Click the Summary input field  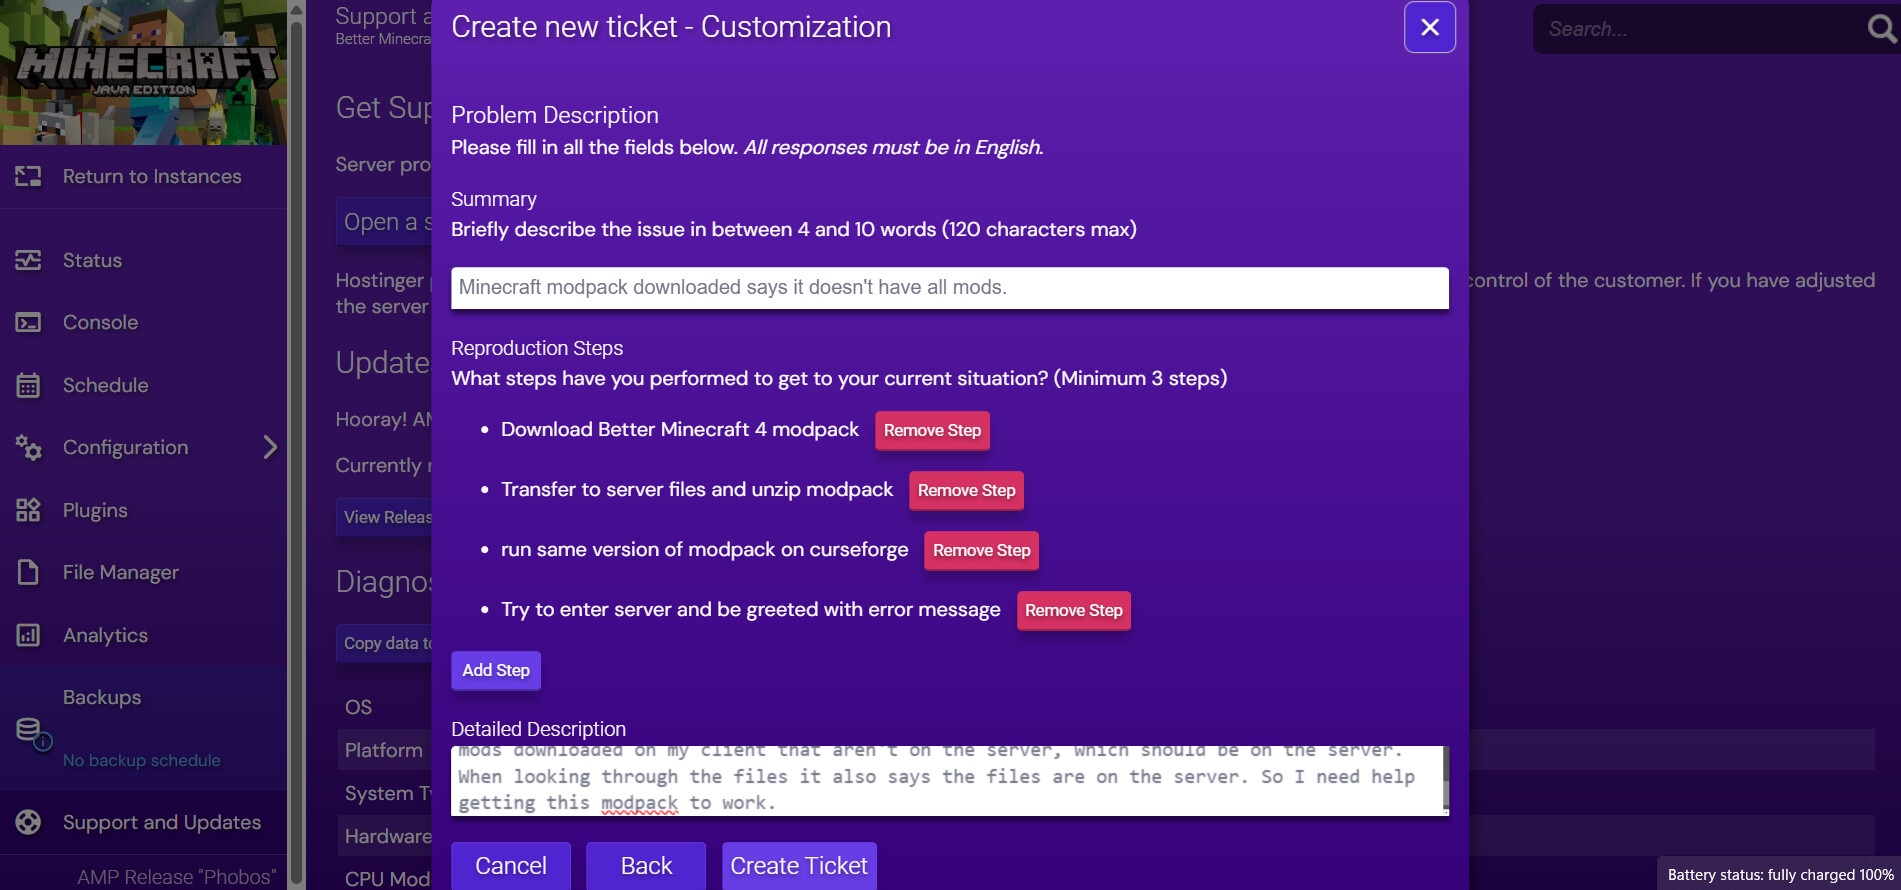pos(949,288)
